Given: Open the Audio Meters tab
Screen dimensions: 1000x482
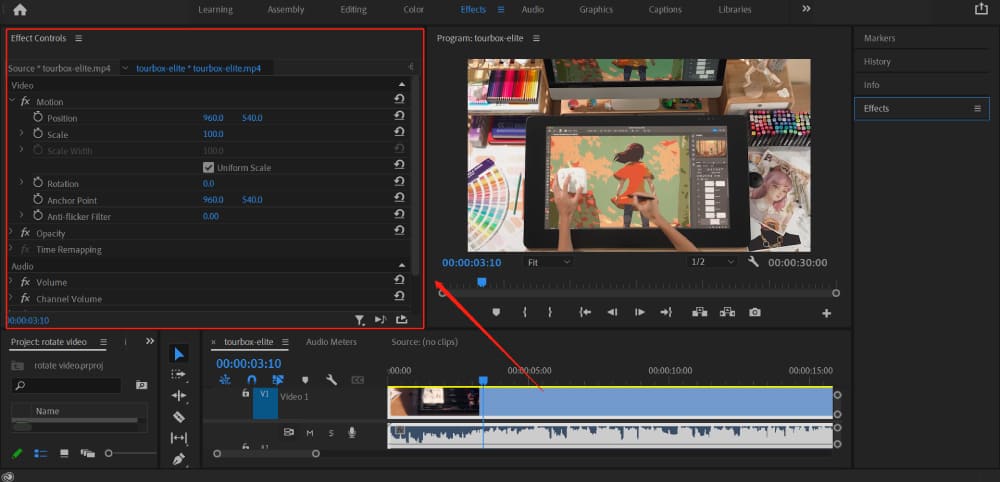Looking at the screenshot, I should click(x=330, y=342).
